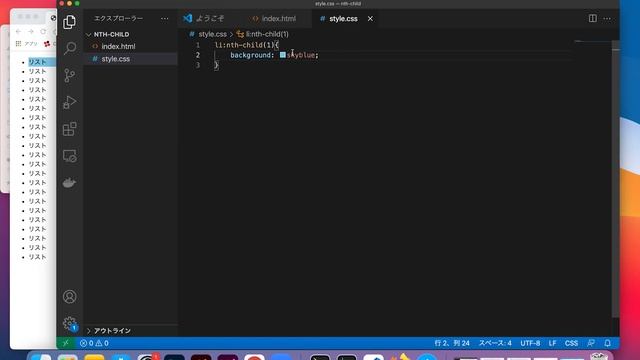Click the 行 2、列 24 cursor position
640x360 pixels.
click(x=452, y=343)
